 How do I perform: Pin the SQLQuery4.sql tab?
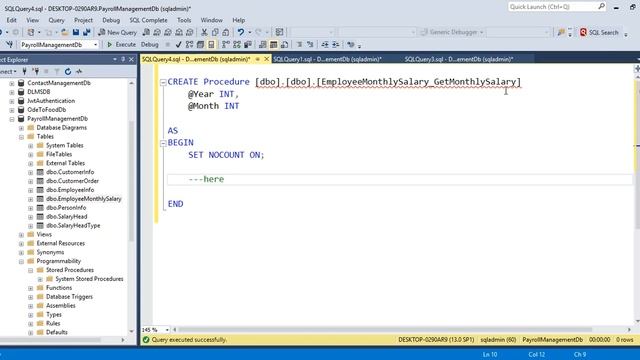pyautogui.click(x=258, y=59)
